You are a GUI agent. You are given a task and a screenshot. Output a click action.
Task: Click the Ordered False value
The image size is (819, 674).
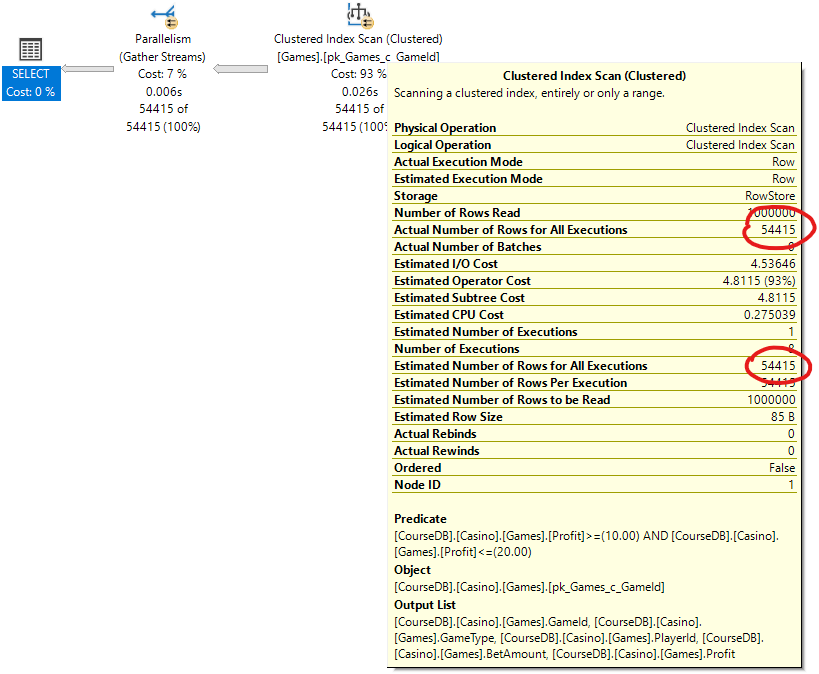(782, 468)
